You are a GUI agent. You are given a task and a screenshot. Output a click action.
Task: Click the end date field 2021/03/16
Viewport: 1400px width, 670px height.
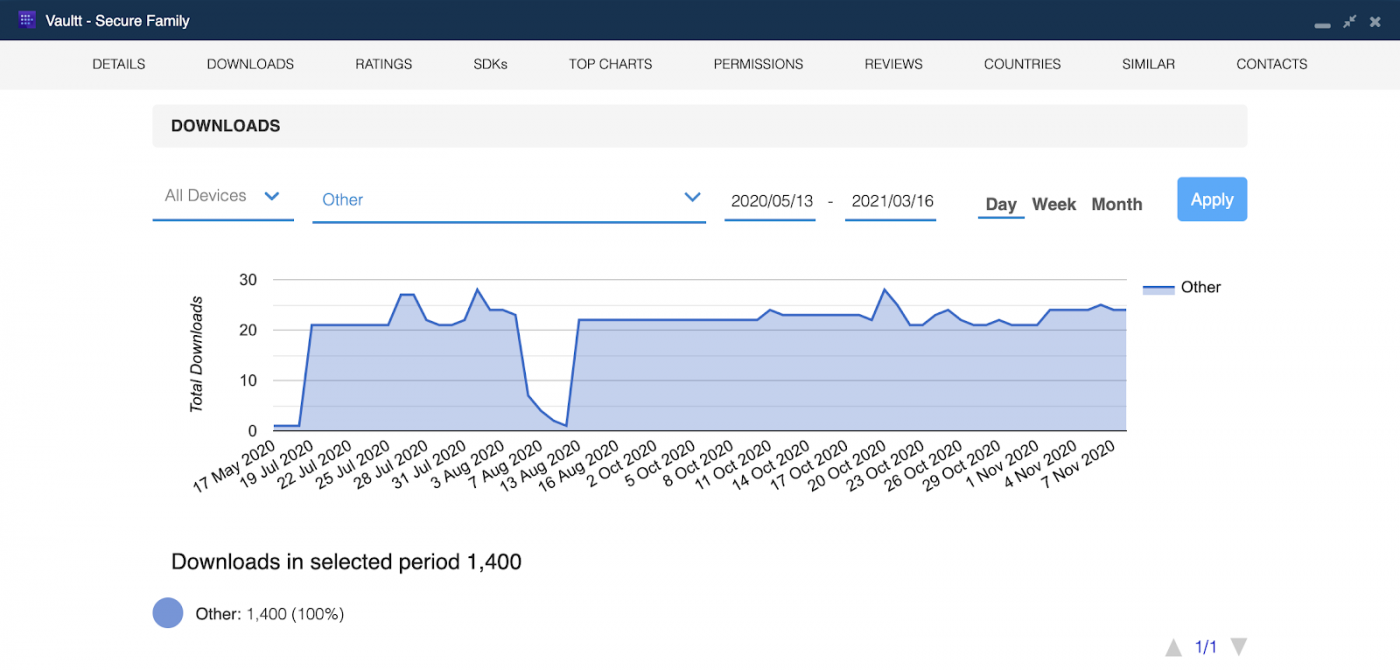click(x=891, y=201)
